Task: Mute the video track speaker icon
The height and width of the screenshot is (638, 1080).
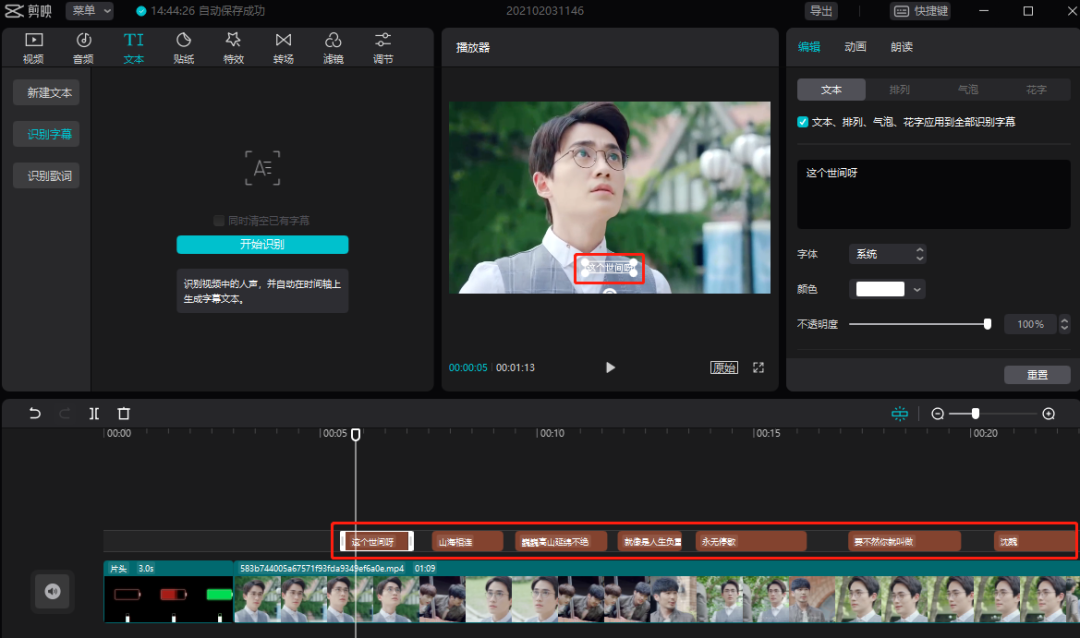Action: tap(52, 591)
